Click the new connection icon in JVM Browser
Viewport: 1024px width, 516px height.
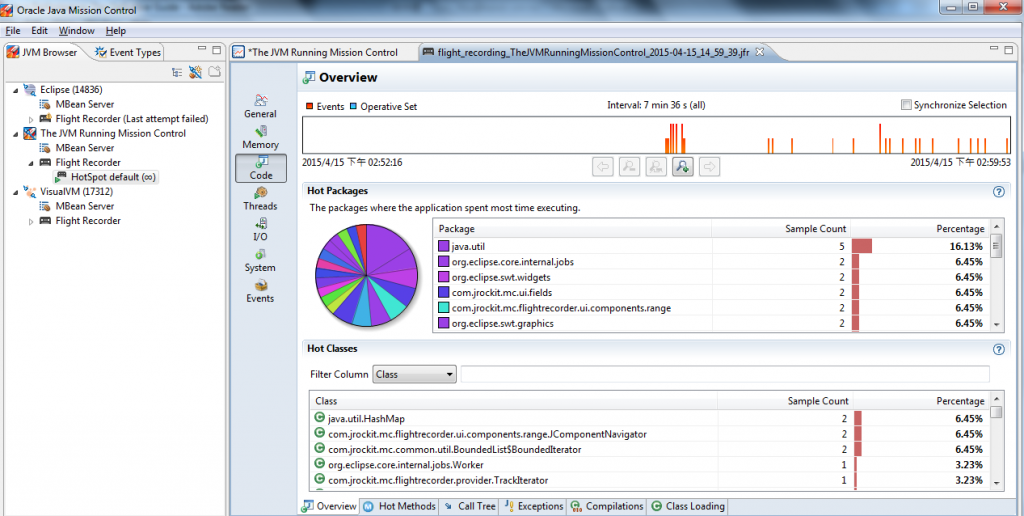click(195, 72)
